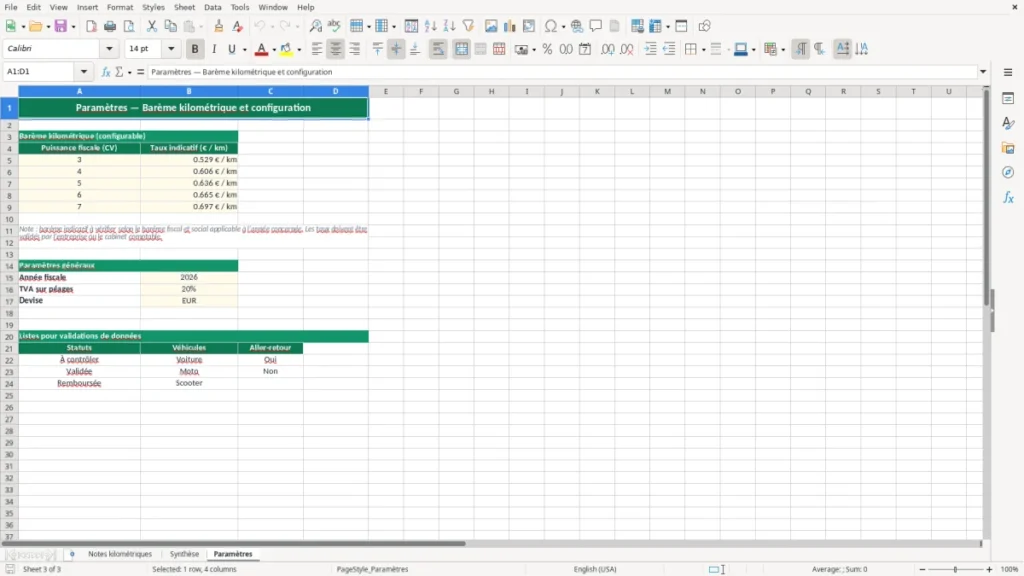Toggle Underline formatting
The image size is (1024, 576).
pos(231,49)
